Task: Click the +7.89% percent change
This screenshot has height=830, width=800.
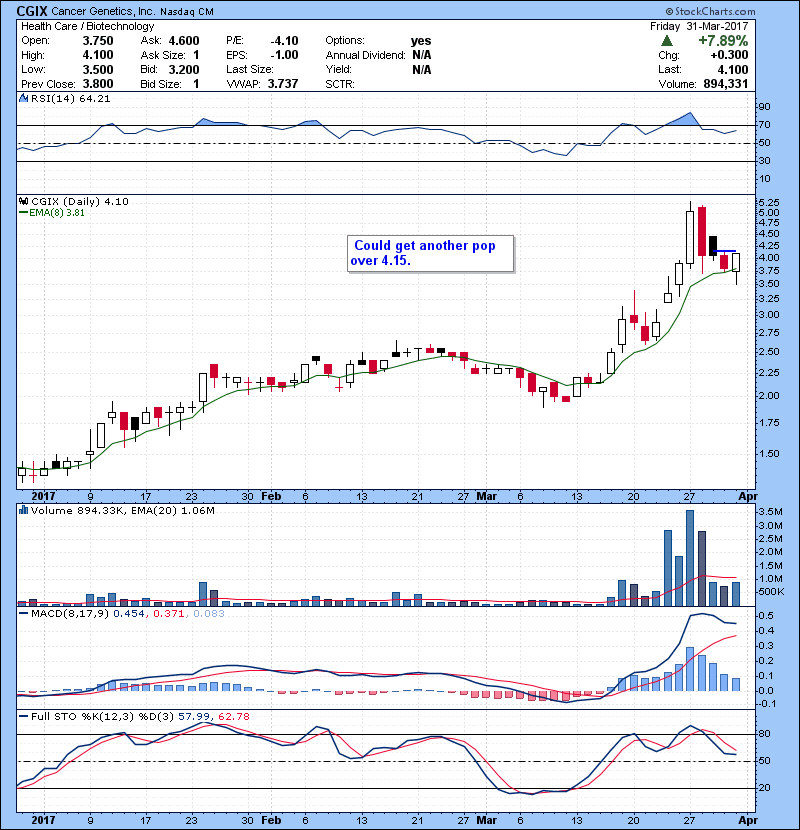Action: [723, 41]
